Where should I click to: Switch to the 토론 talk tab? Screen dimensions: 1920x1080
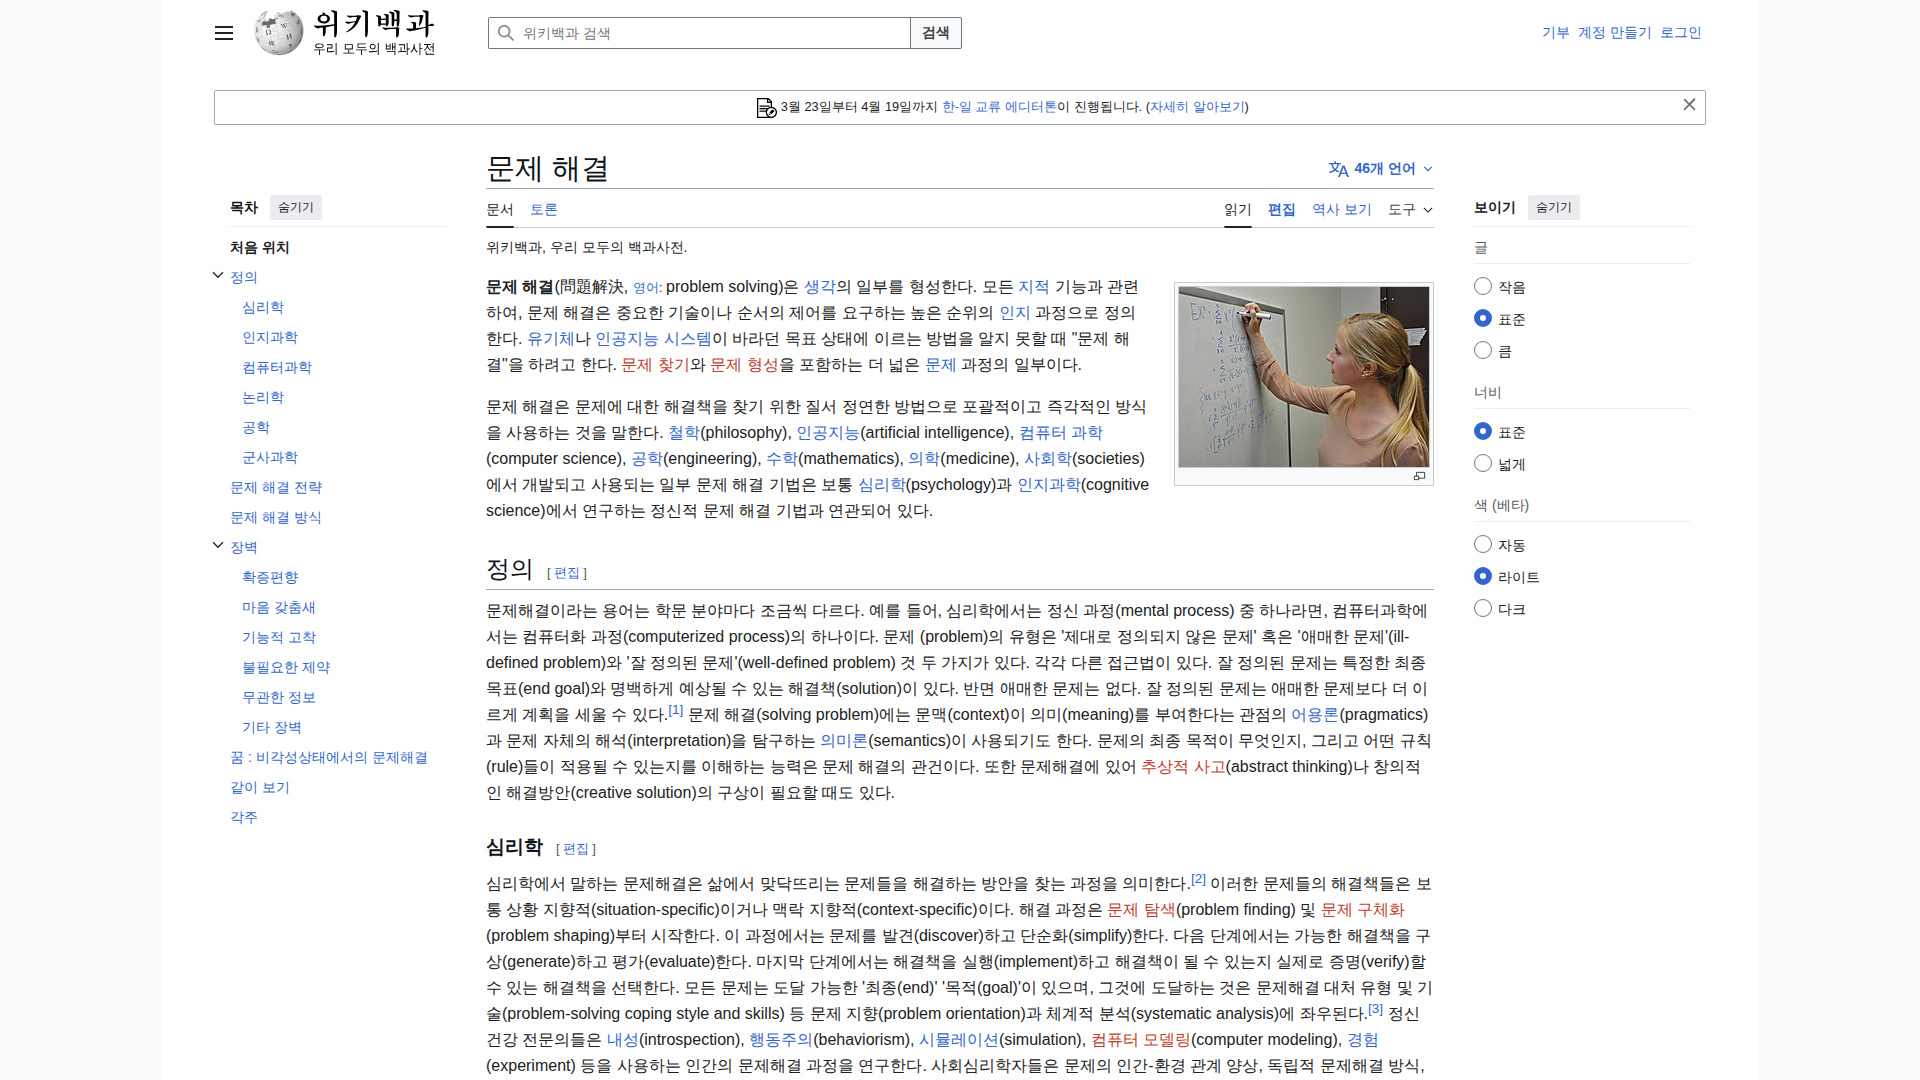(544, 210)
